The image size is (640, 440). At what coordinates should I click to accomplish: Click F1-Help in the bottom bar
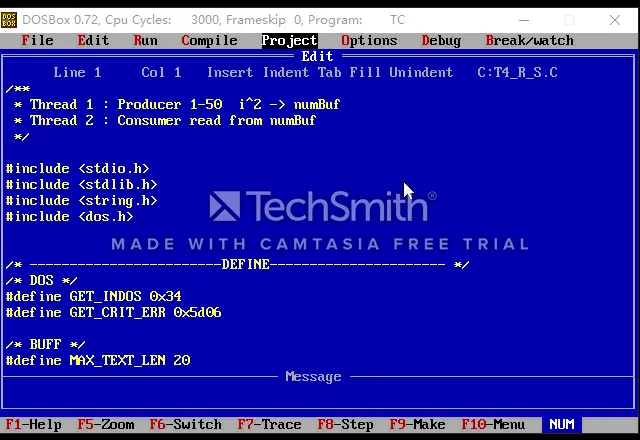click(x=33, y=424)
